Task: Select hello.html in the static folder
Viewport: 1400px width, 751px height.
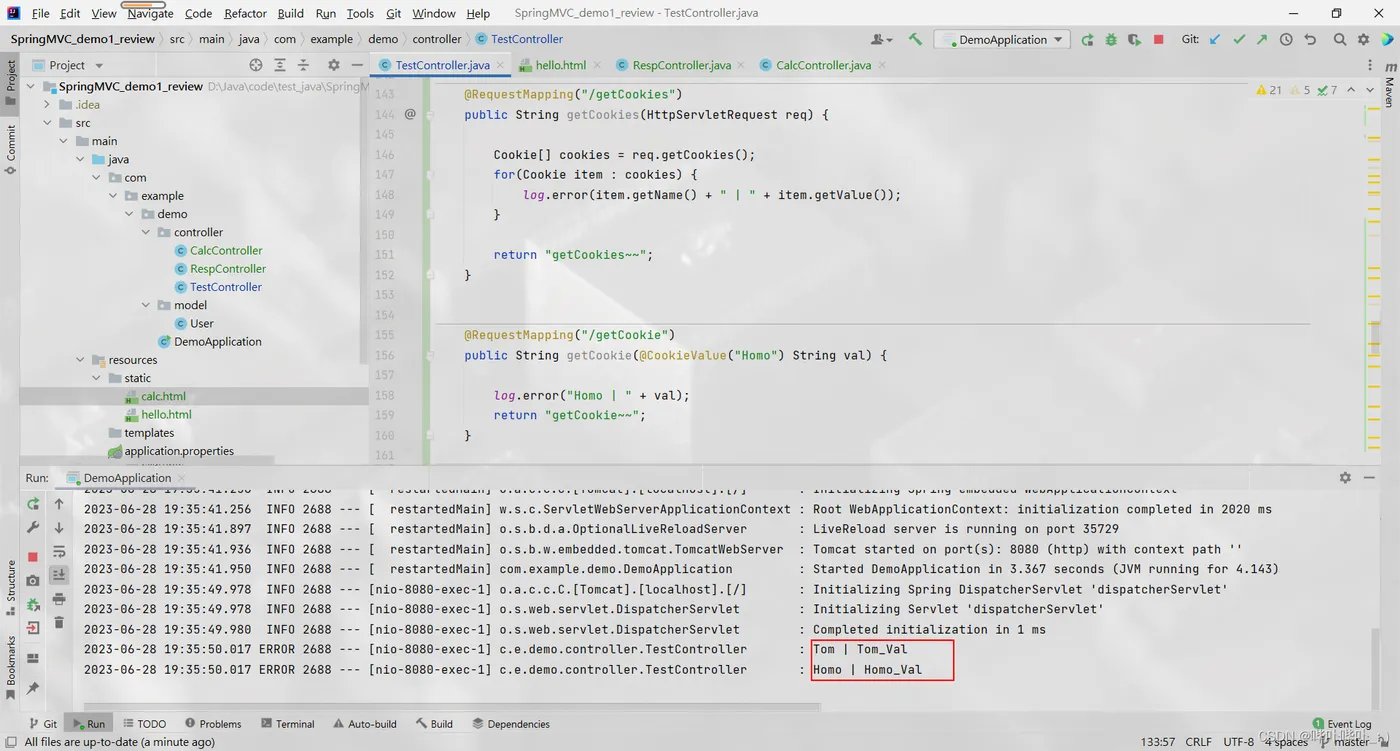Action: 166,414
